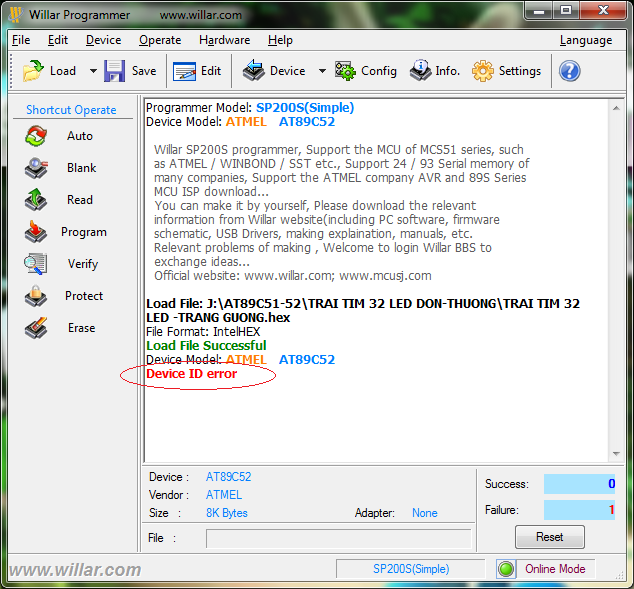Click the Willar Programmer title bar logo
The width and height of the screenshot is (634, 589).
click(16, 15)
